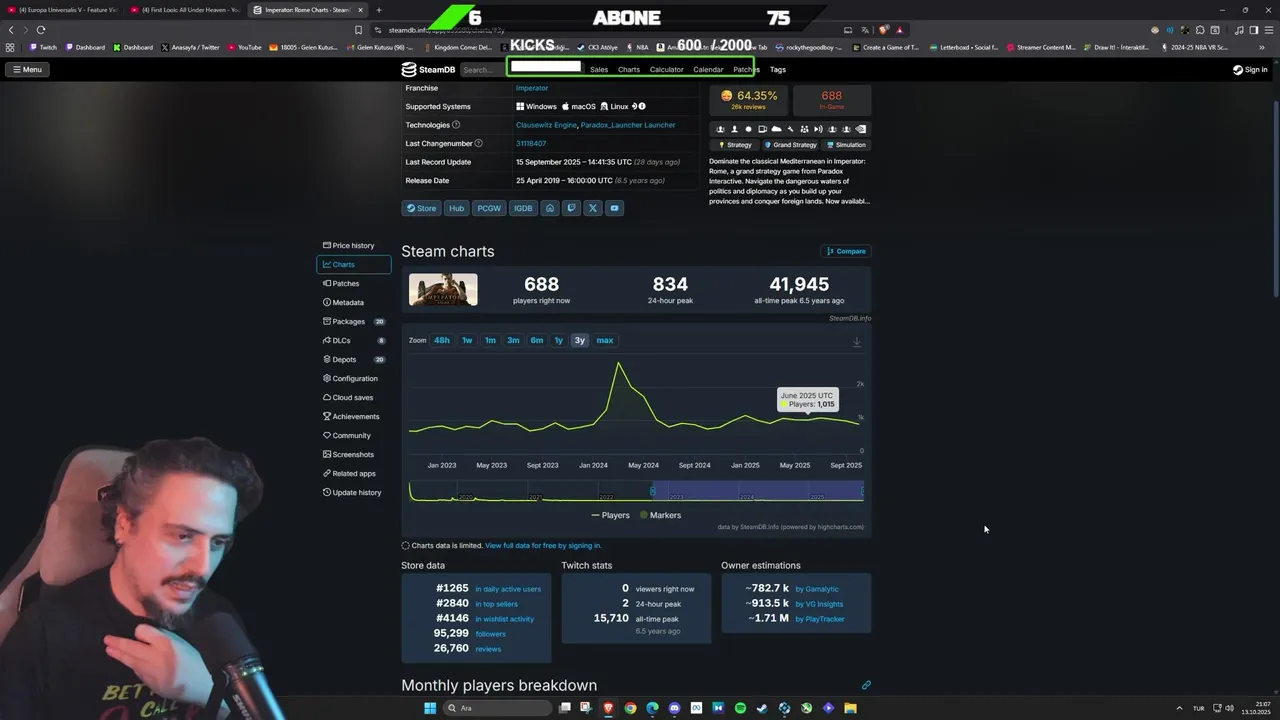Viewport: 1280px width, 720px height.
Task: Open 'View full data for free' link
Action: [x=543, y=546]
